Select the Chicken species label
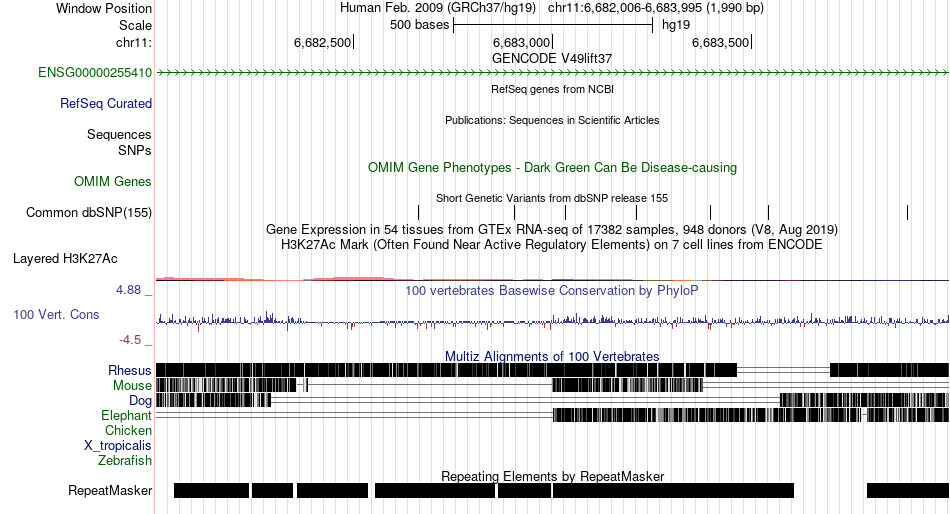Image resolution: width=950 pixels, height=514 pixels. pyautogui.click(x=128, y=430)
